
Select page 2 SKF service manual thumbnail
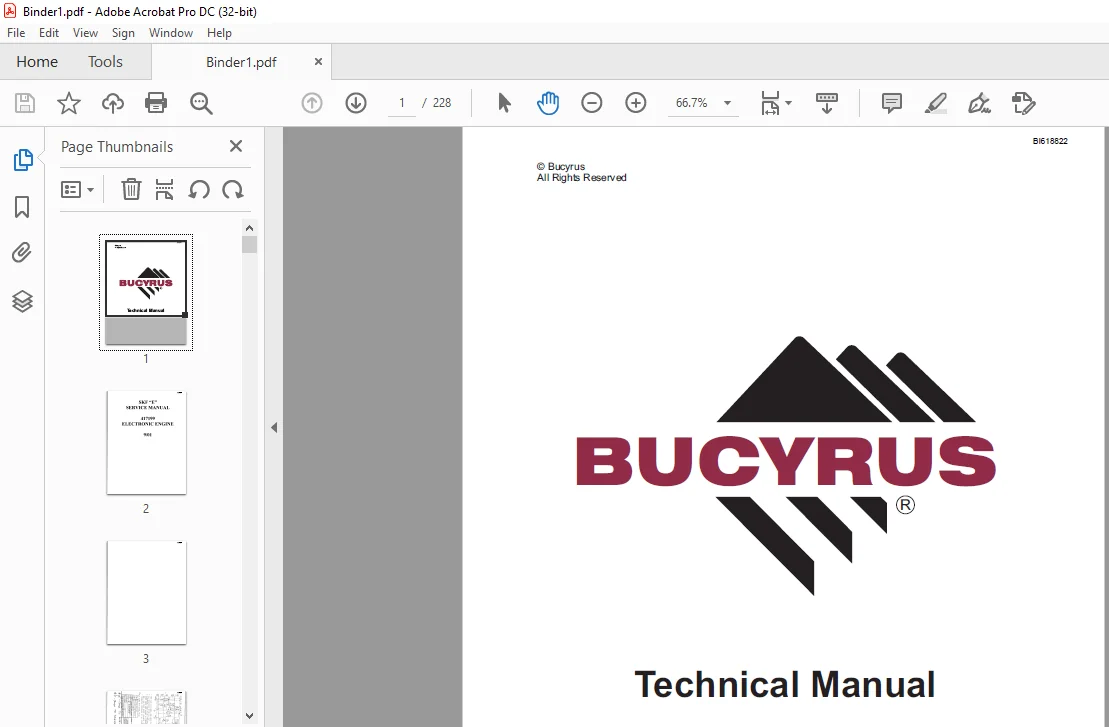click(x=146, y=443)
